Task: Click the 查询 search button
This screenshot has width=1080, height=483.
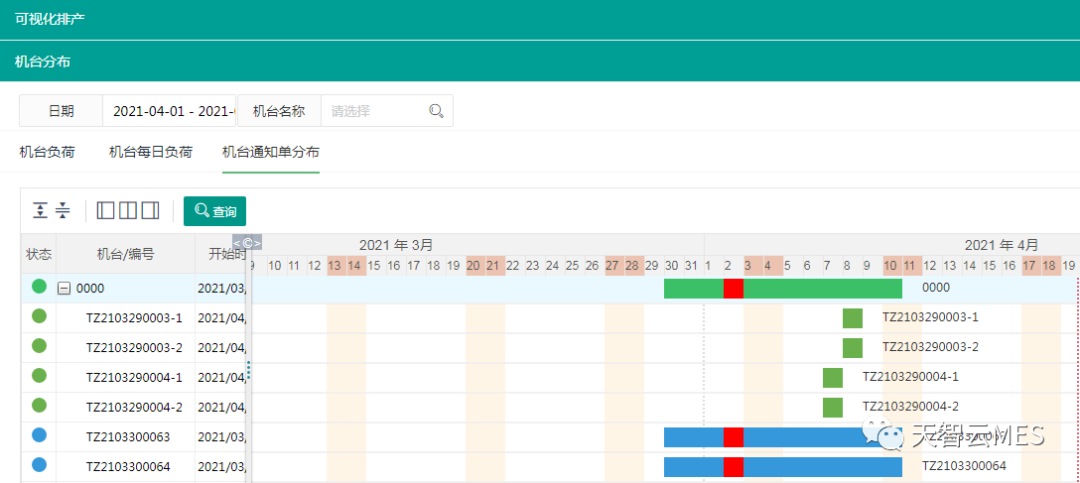Action: click(214, 211)
